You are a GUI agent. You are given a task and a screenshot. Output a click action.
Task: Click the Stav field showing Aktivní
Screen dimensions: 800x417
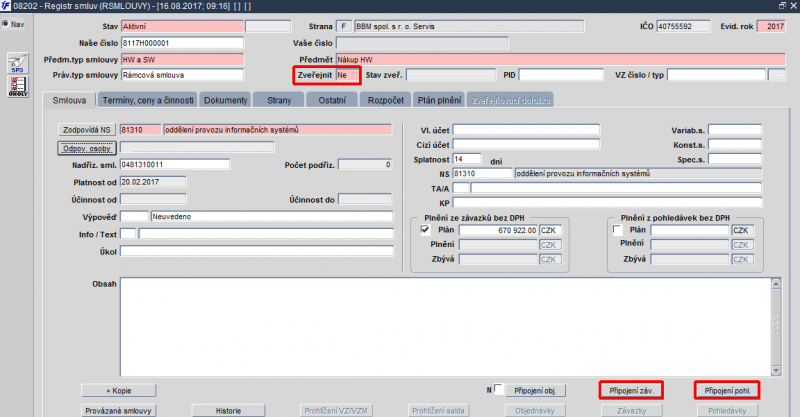pyautogui.click(x=182, y=27)
